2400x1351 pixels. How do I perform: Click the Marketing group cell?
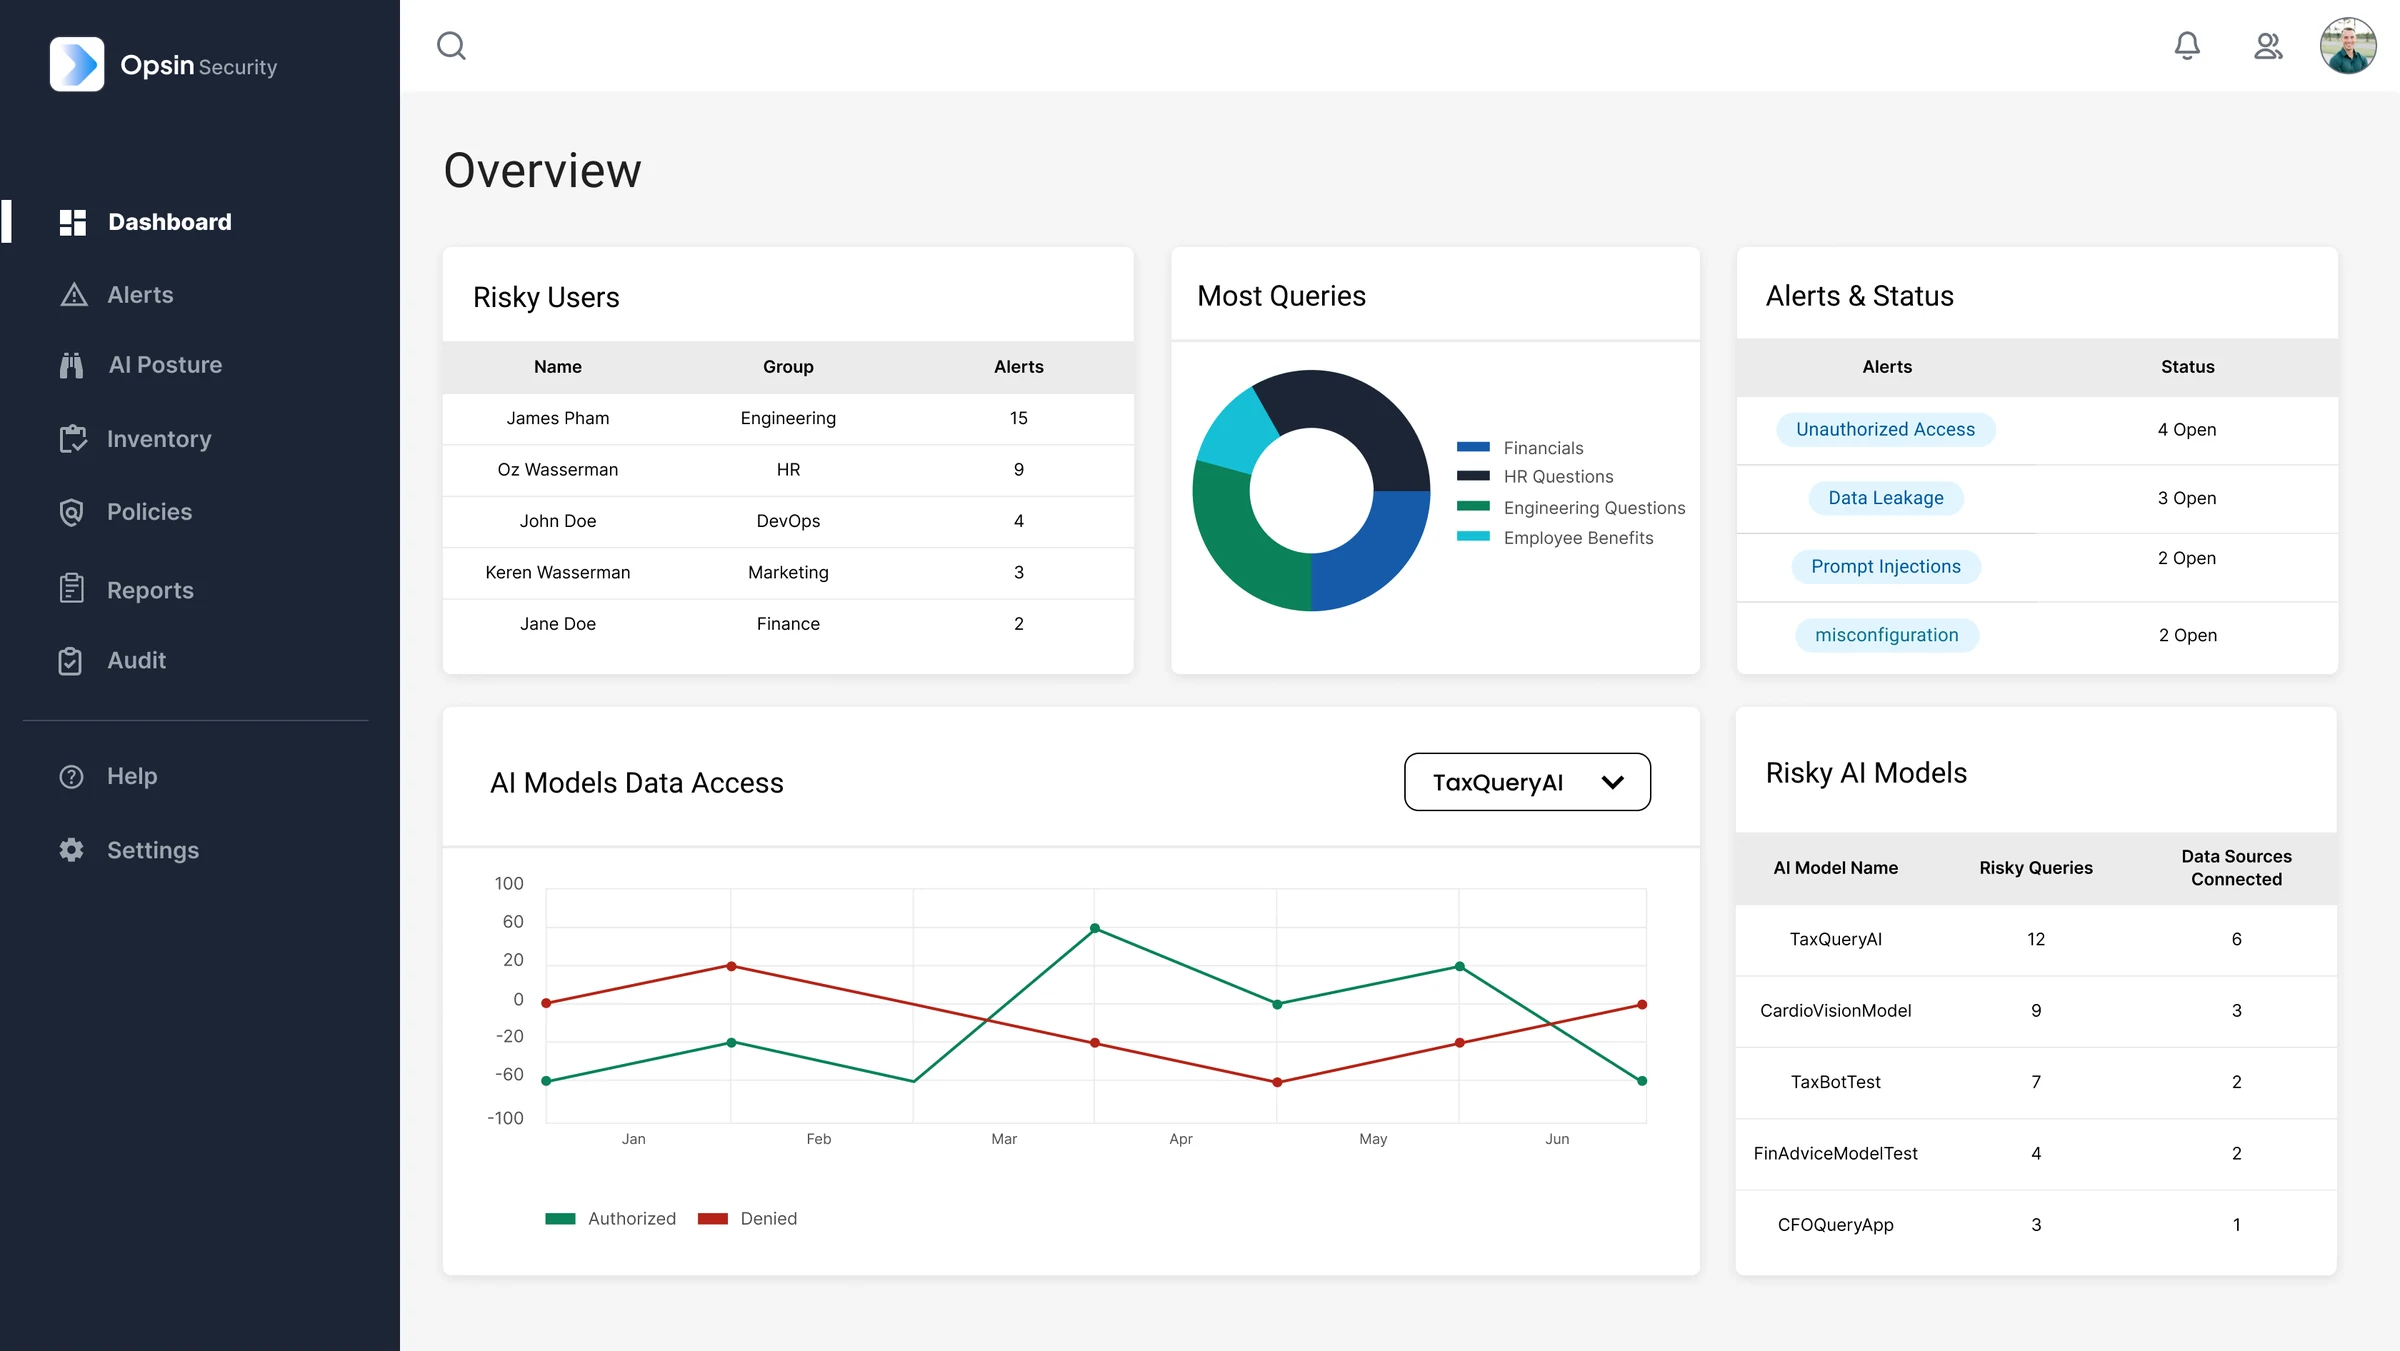point(788,572)
